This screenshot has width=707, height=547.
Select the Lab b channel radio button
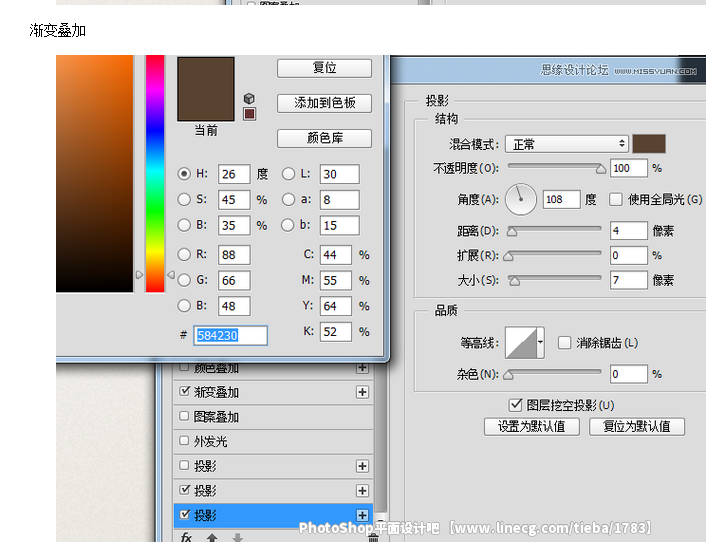pyautogui.click(x=287, y=225)
